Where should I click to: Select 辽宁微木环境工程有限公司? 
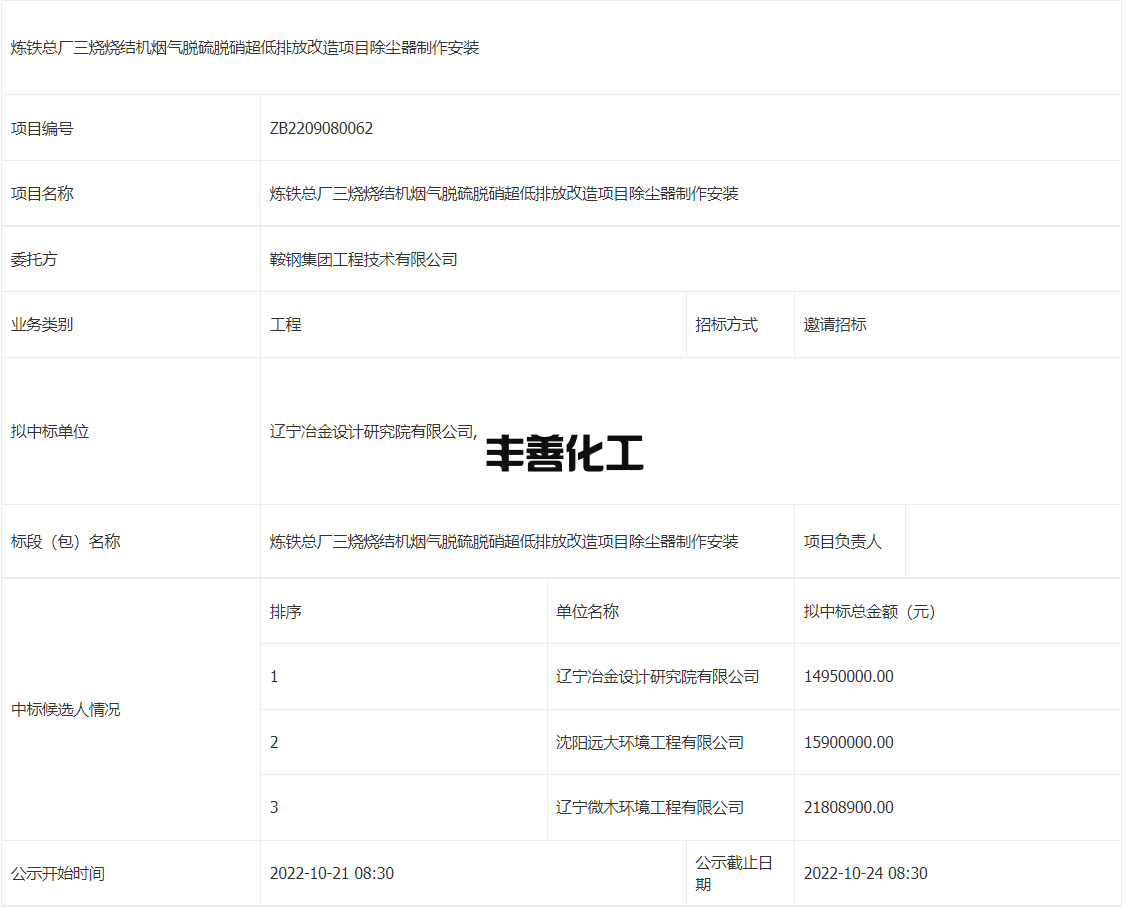click(x=650, y=807)
